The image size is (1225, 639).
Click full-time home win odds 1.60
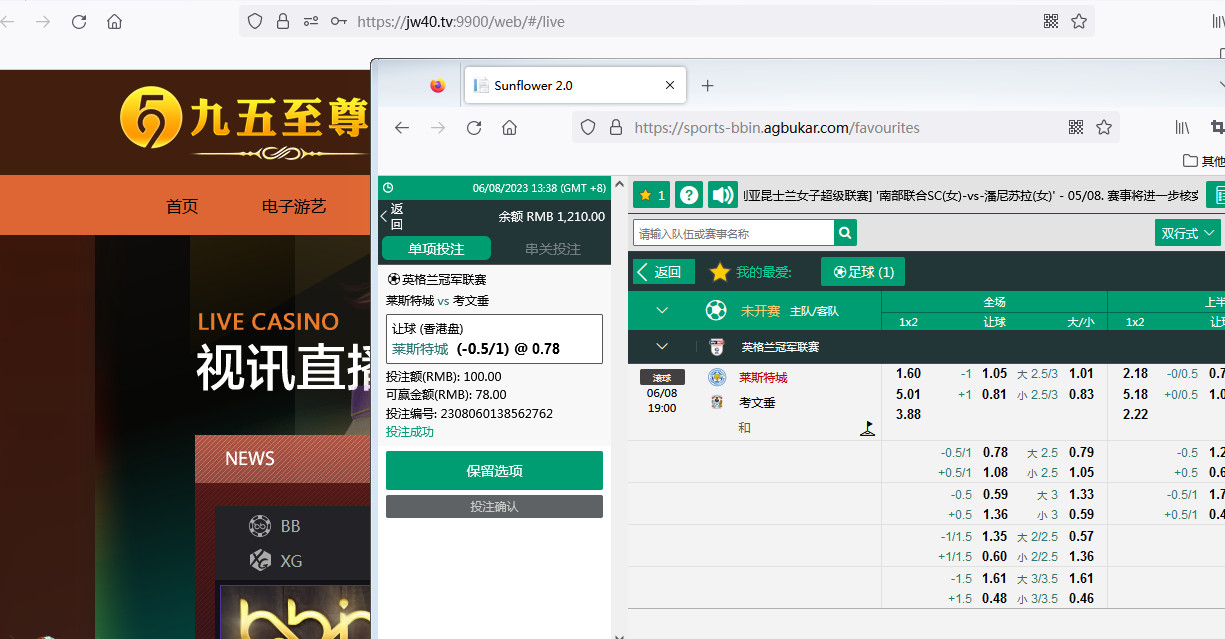(x=909, y=374)
